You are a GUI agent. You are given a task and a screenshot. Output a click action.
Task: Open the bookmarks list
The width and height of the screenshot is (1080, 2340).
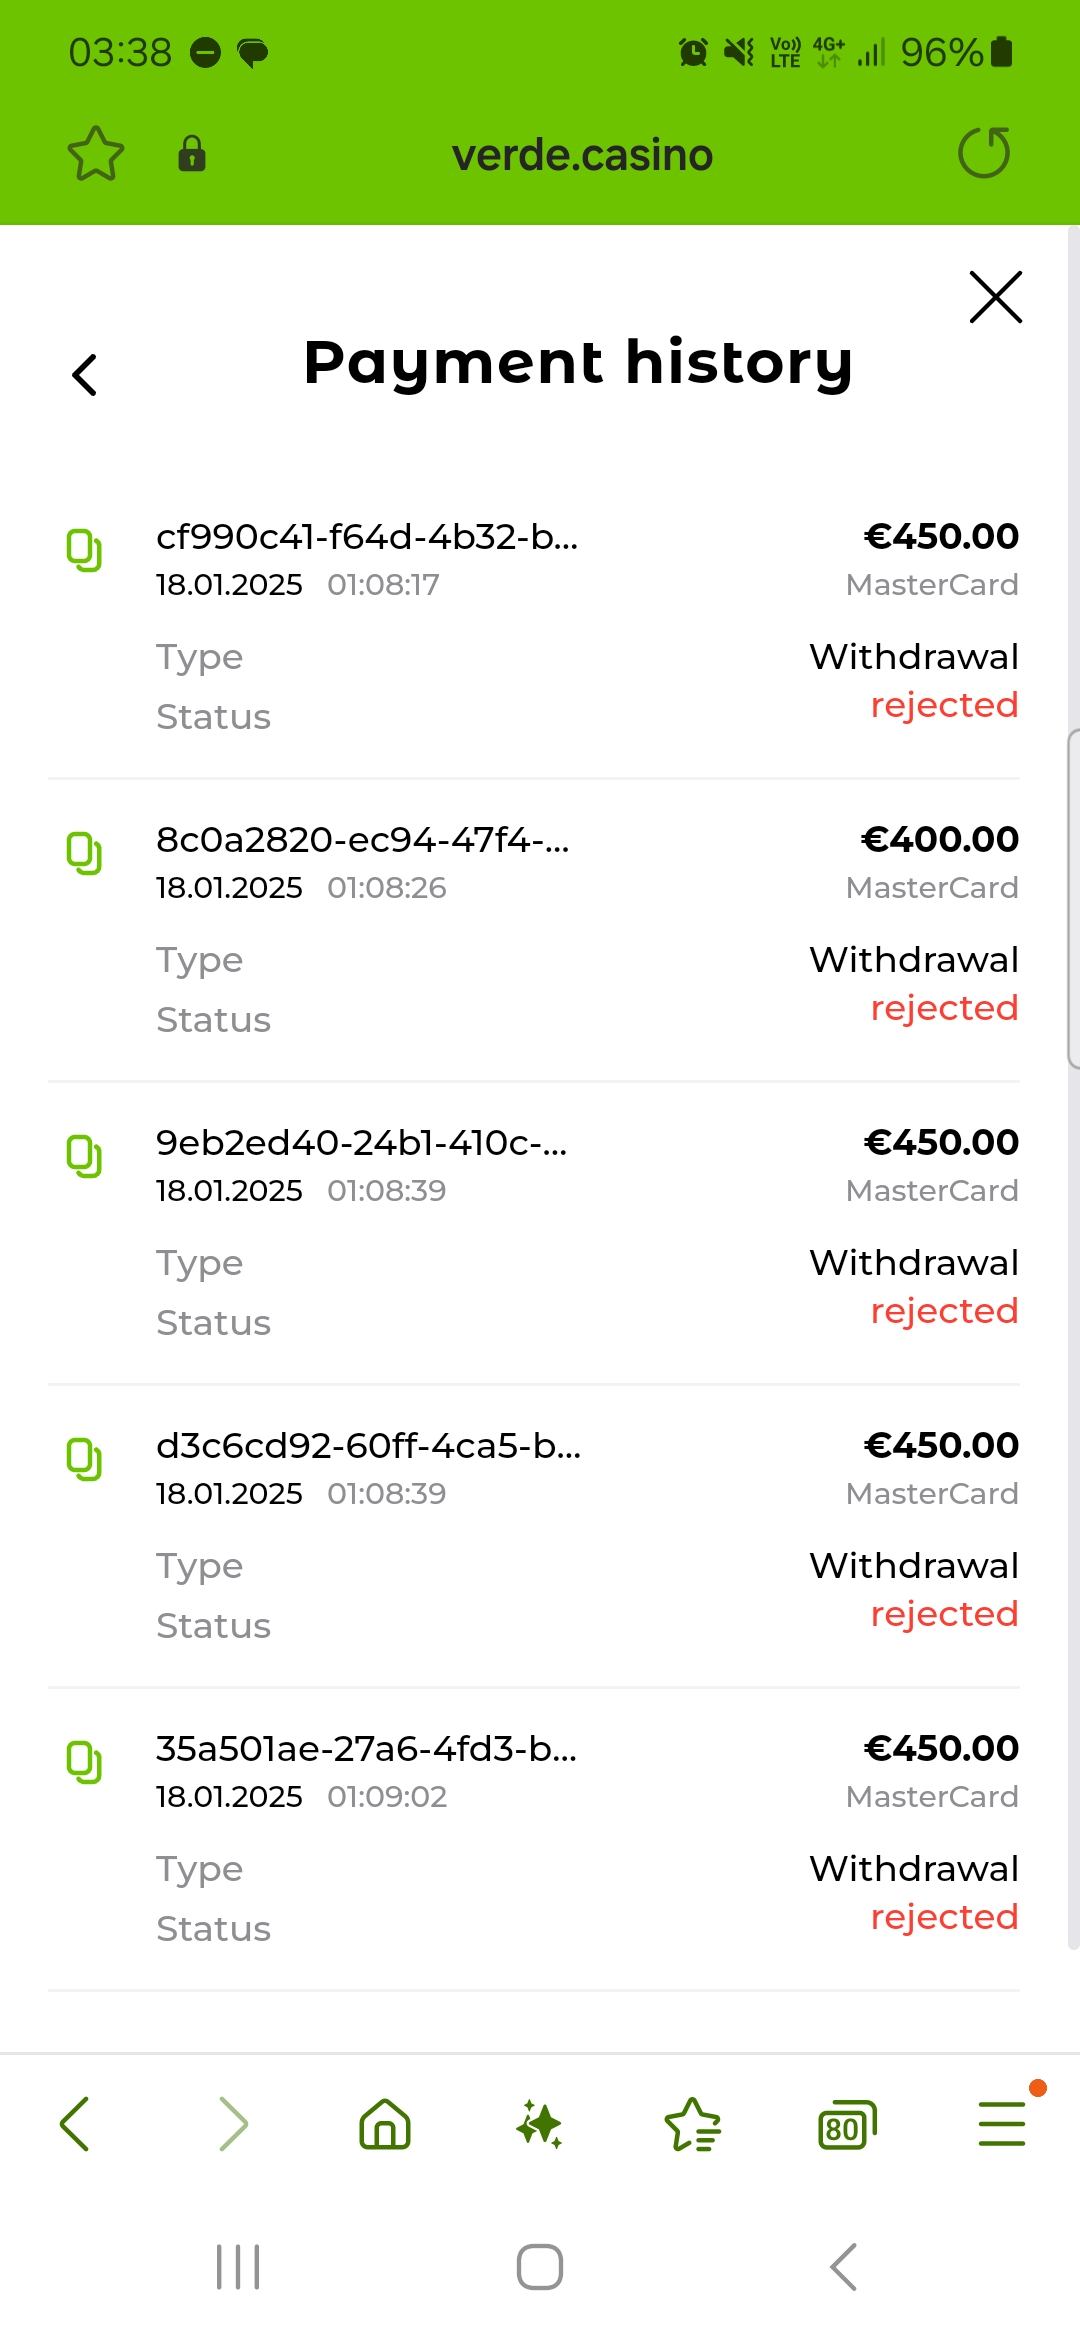tap(693, 2124)
